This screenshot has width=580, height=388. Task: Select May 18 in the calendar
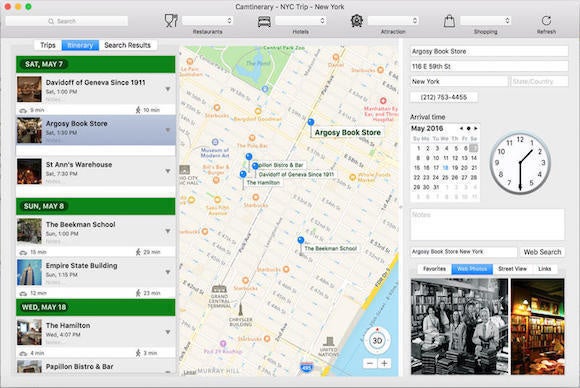click(446, 168)
